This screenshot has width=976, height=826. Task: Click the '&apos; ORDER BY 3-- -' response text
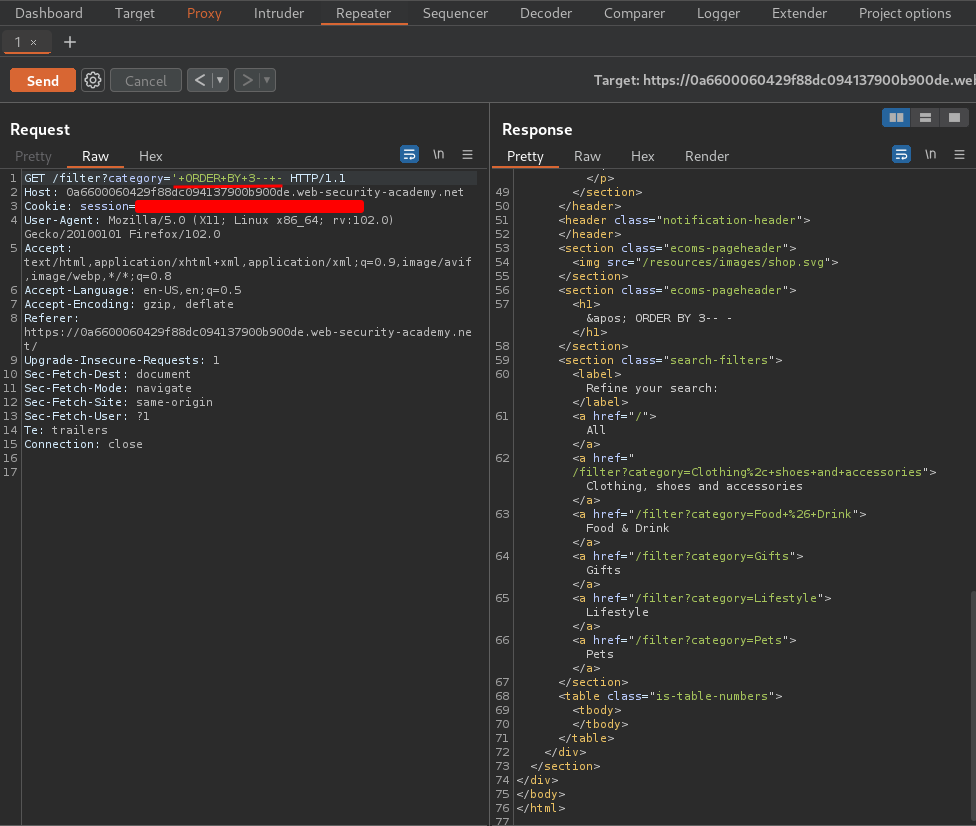(659, 318)
